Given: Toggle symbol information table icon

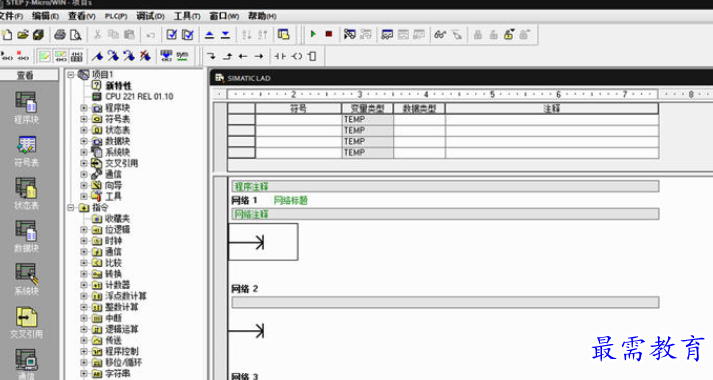Looking at the screenshot, I should tap(77, 56).
